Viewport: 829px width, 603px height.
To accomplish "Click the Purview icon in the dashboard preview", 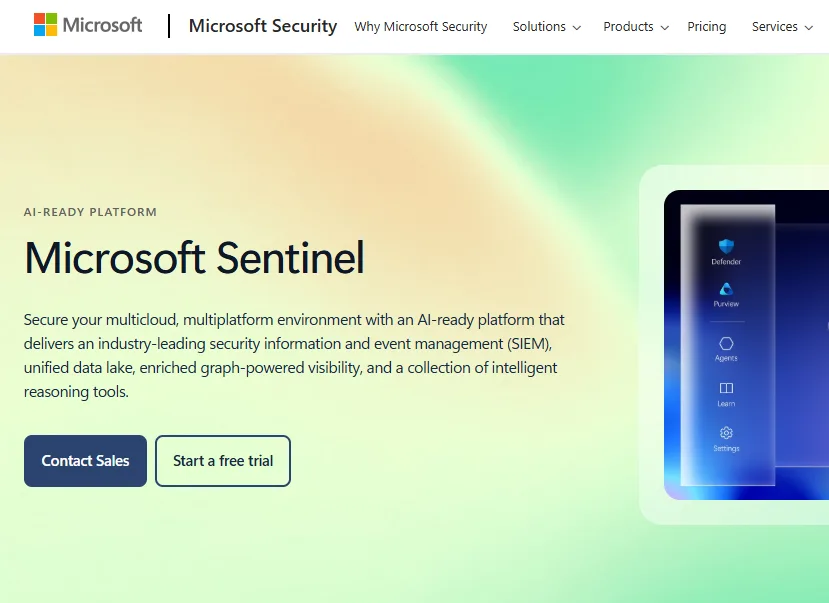I will click(x=727, y=289).
